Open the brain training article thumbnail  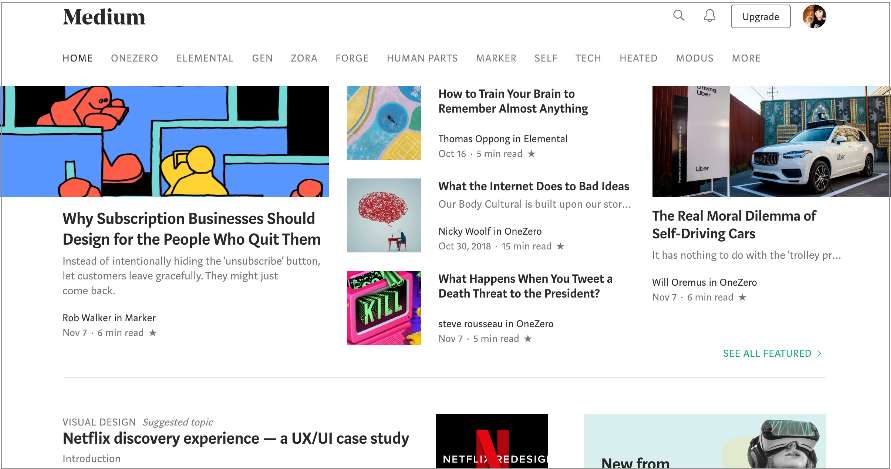pyautogui.click(x=384, y=123)
